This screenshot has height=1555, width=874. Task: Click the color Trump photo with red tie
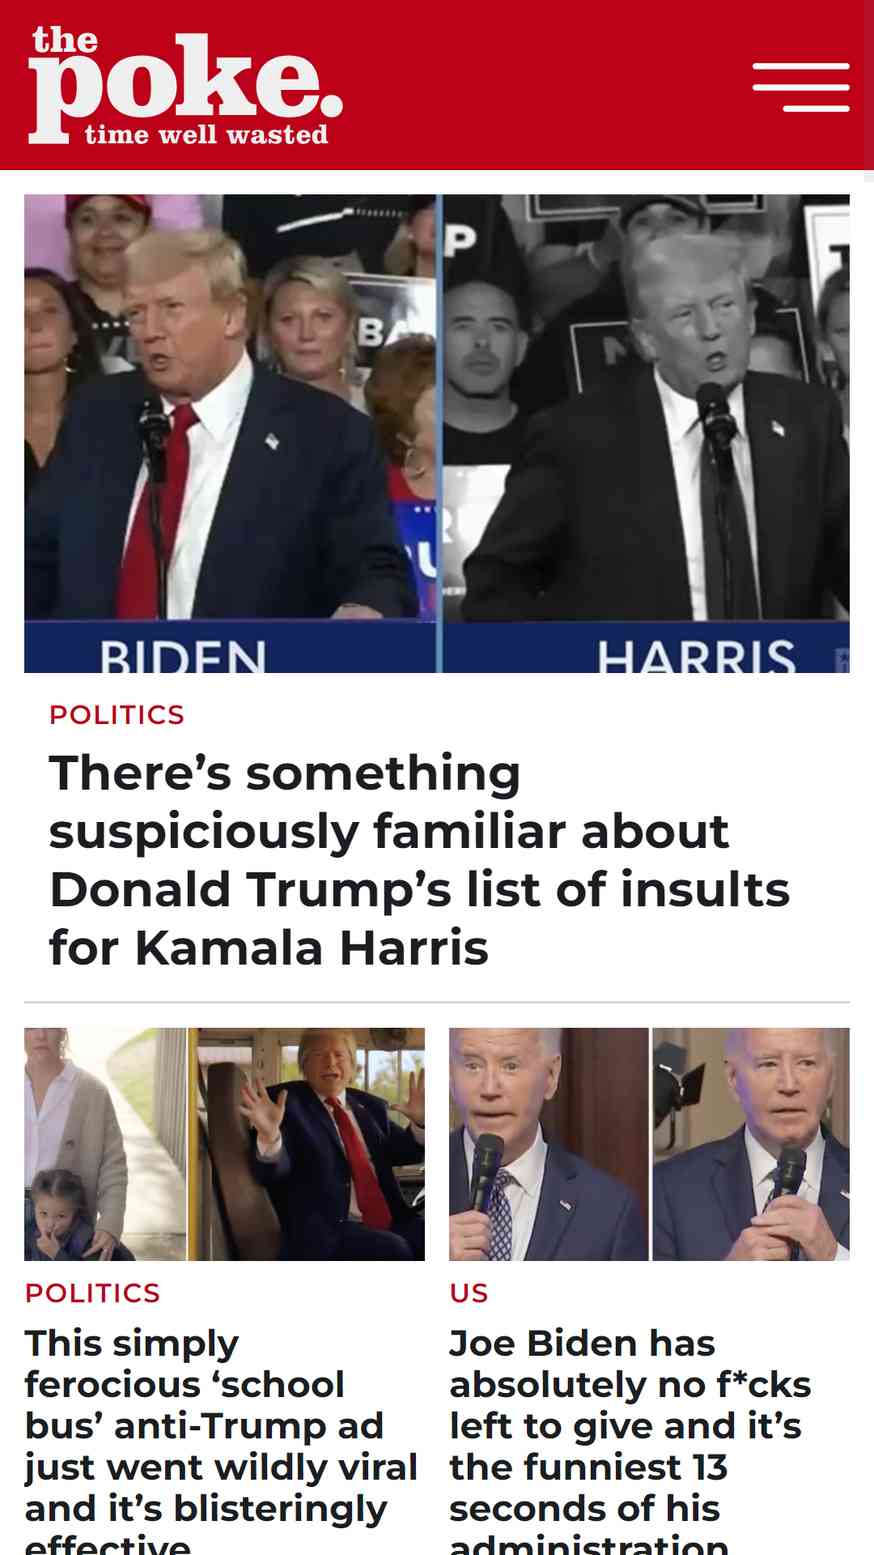229,433
